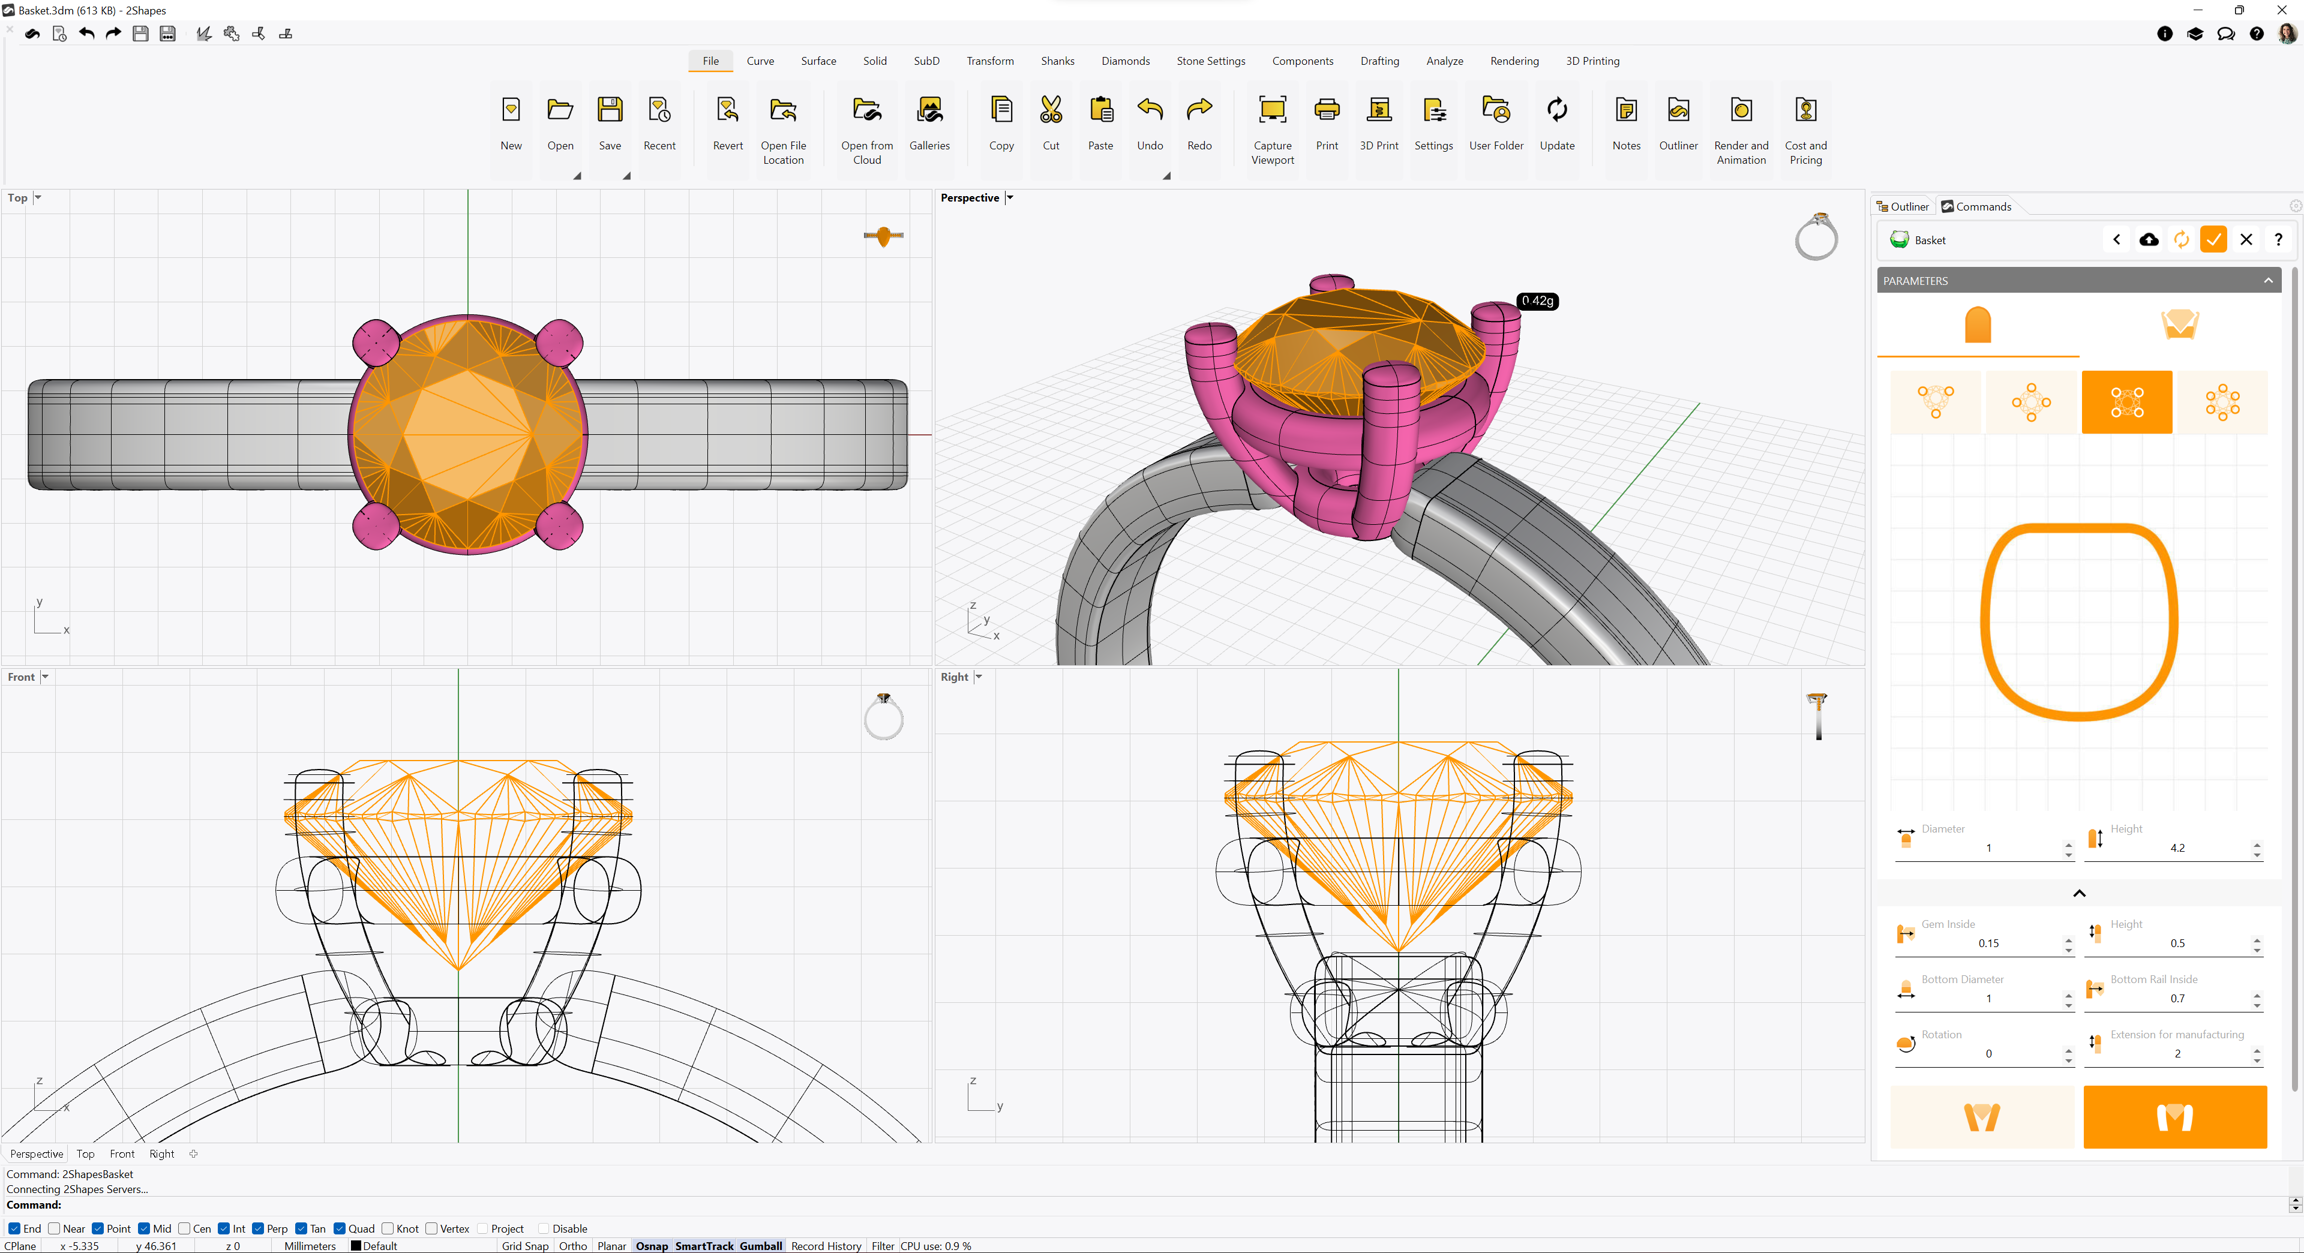This screenshot has height=1253, width=2304.
Task: Click the Gem Inside value field
Action: pos(1987,943)
